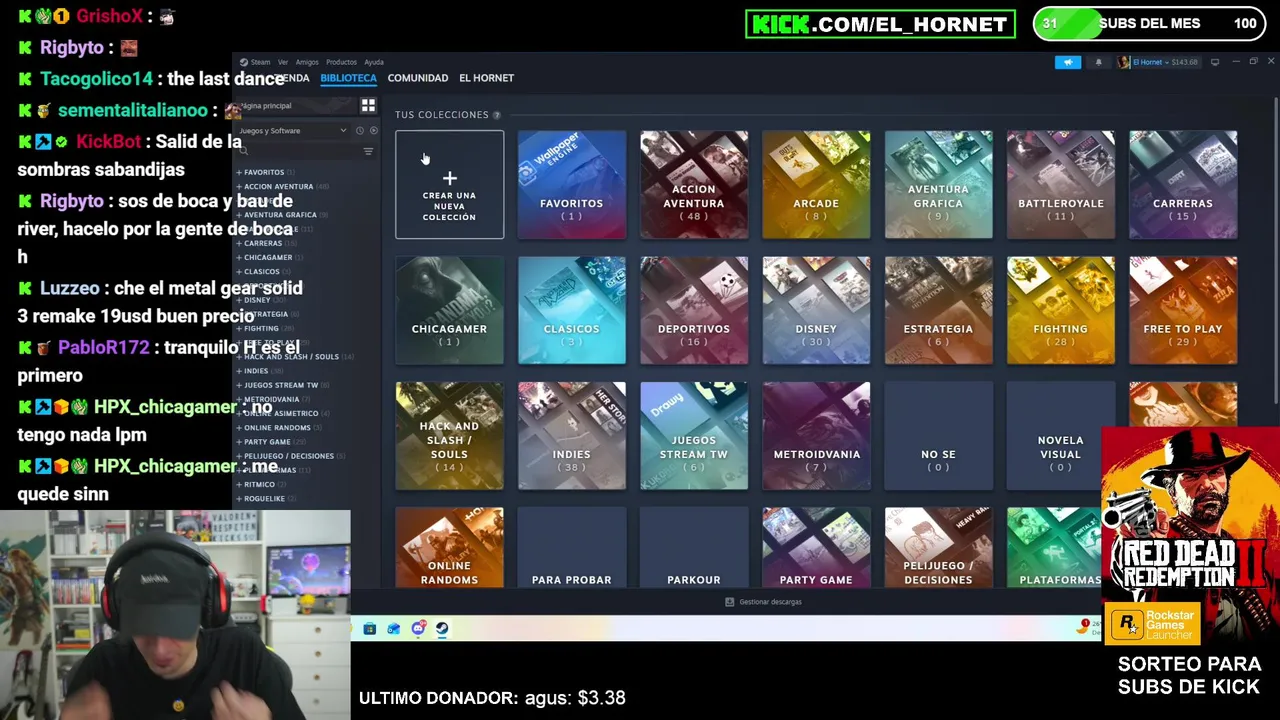The width and height of the screenshot is (1280, 720).
Task: Open the Online Randoms collection tile
Action: [x=449, y=548]
